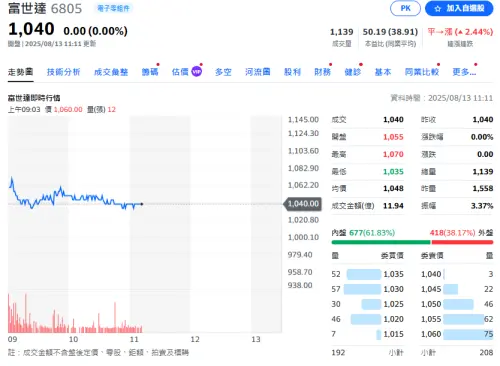500x366 pixels.
Task: Switch to the 多空 tab
Action: click(223, 72)
